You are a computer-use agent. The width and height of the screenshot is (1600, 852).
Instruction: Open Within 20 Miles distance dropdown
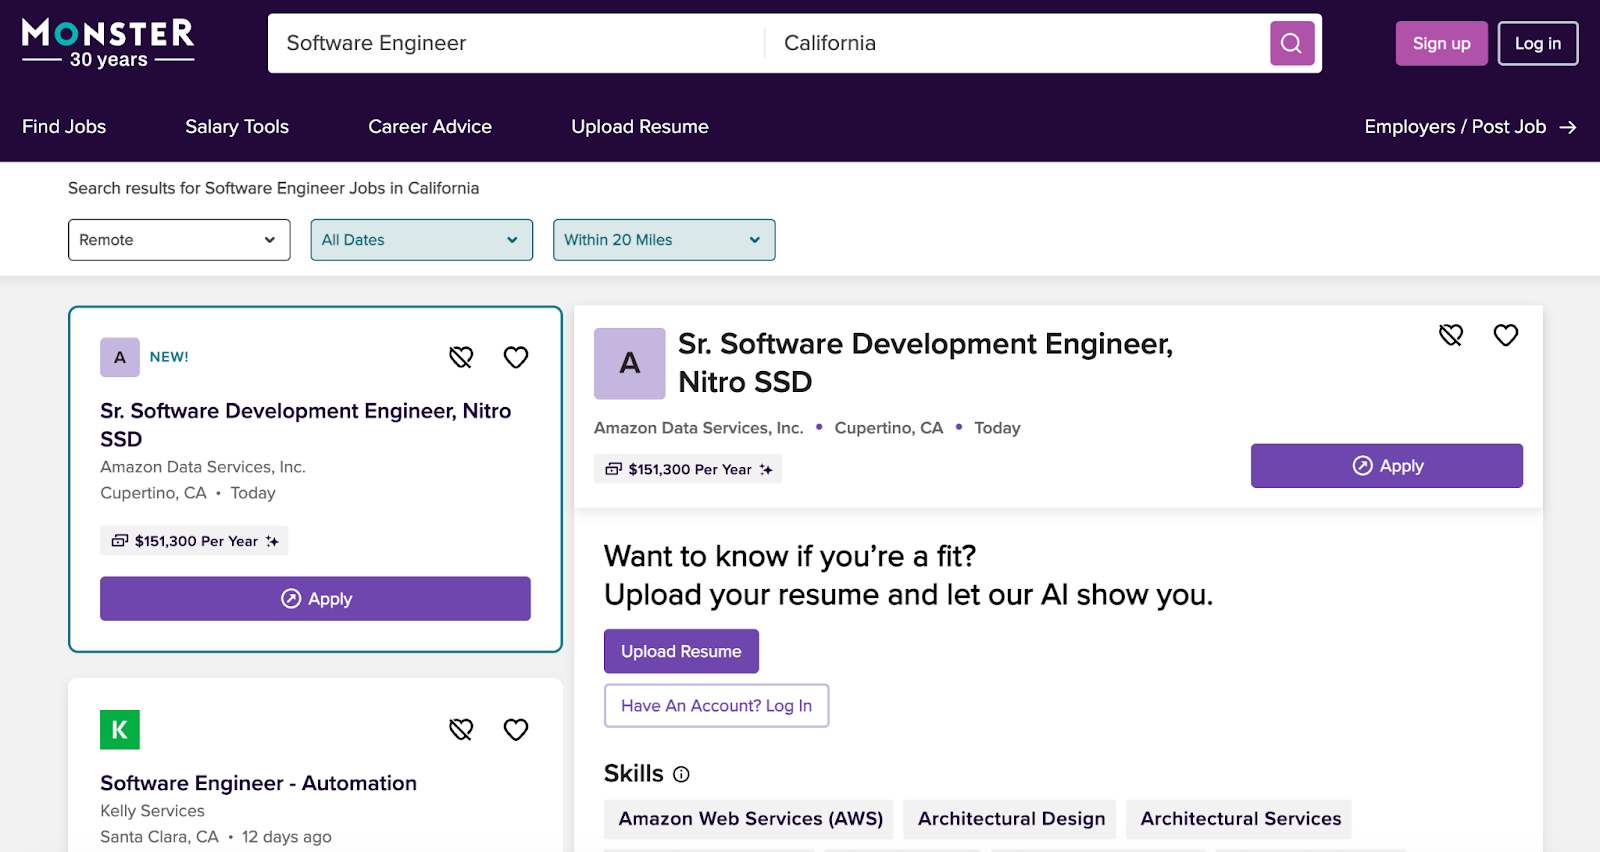pos(664,240)
